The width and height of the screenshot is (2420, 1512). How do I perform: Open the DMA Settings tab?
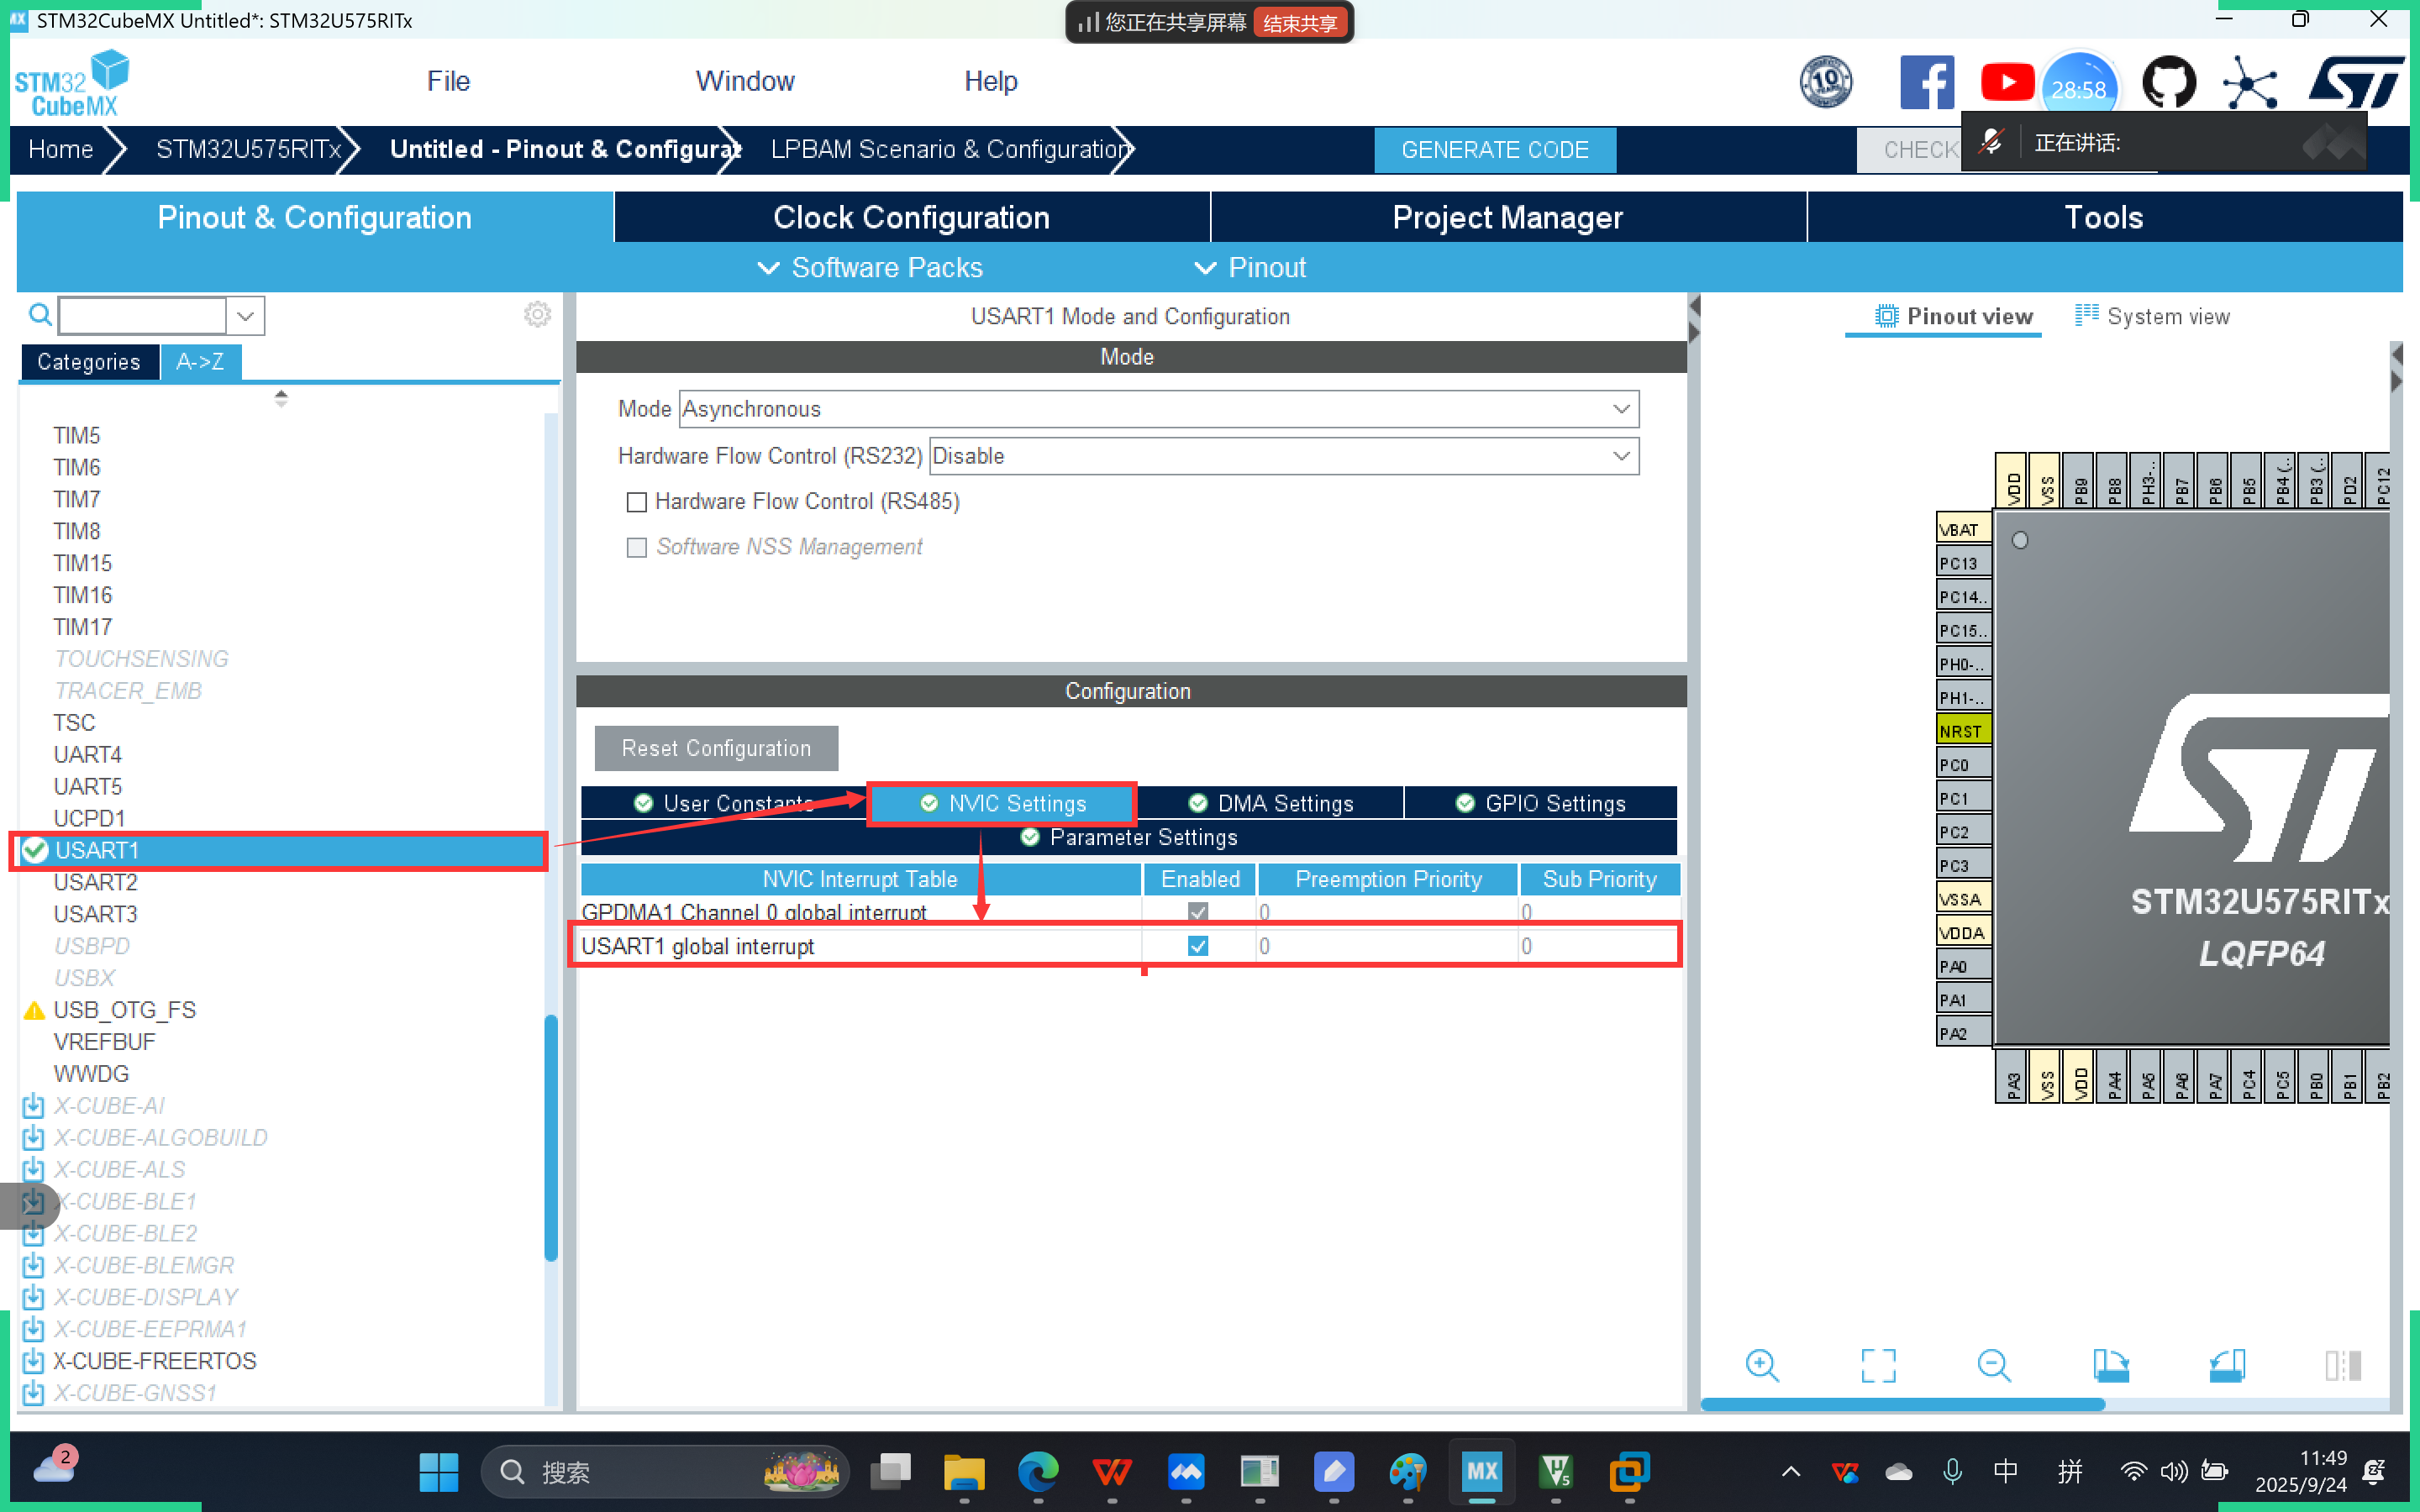(1270, 803)
